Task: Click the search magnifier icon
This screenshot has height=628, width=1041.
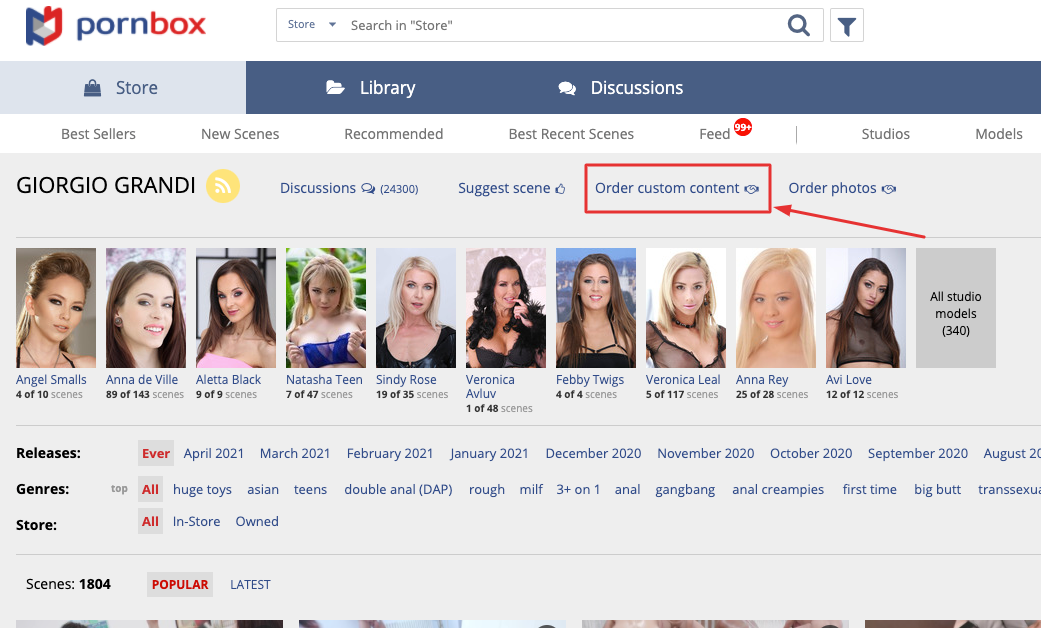Action: 798,26
